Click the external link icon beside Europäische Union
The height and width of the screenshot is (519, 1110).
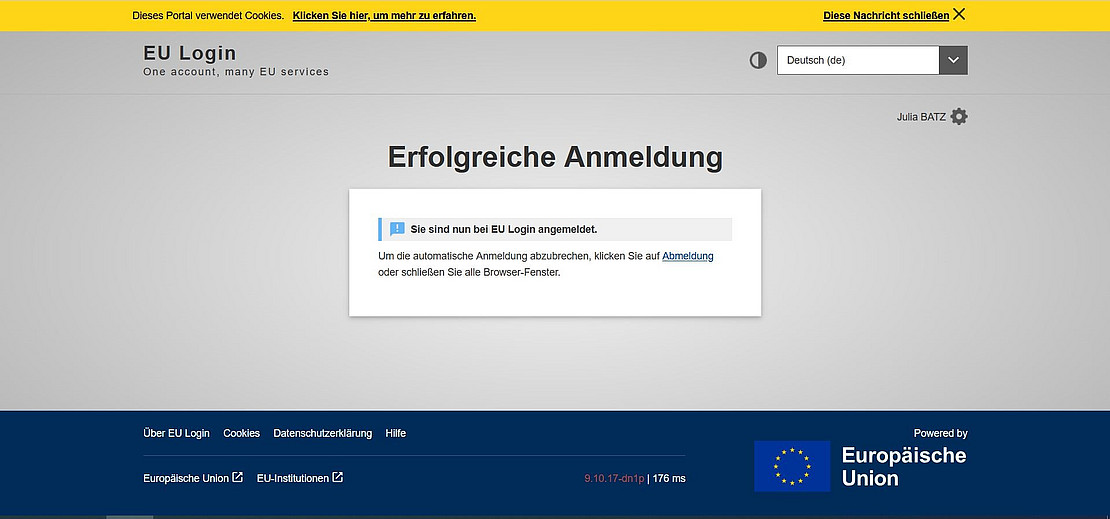coord(237,478)
